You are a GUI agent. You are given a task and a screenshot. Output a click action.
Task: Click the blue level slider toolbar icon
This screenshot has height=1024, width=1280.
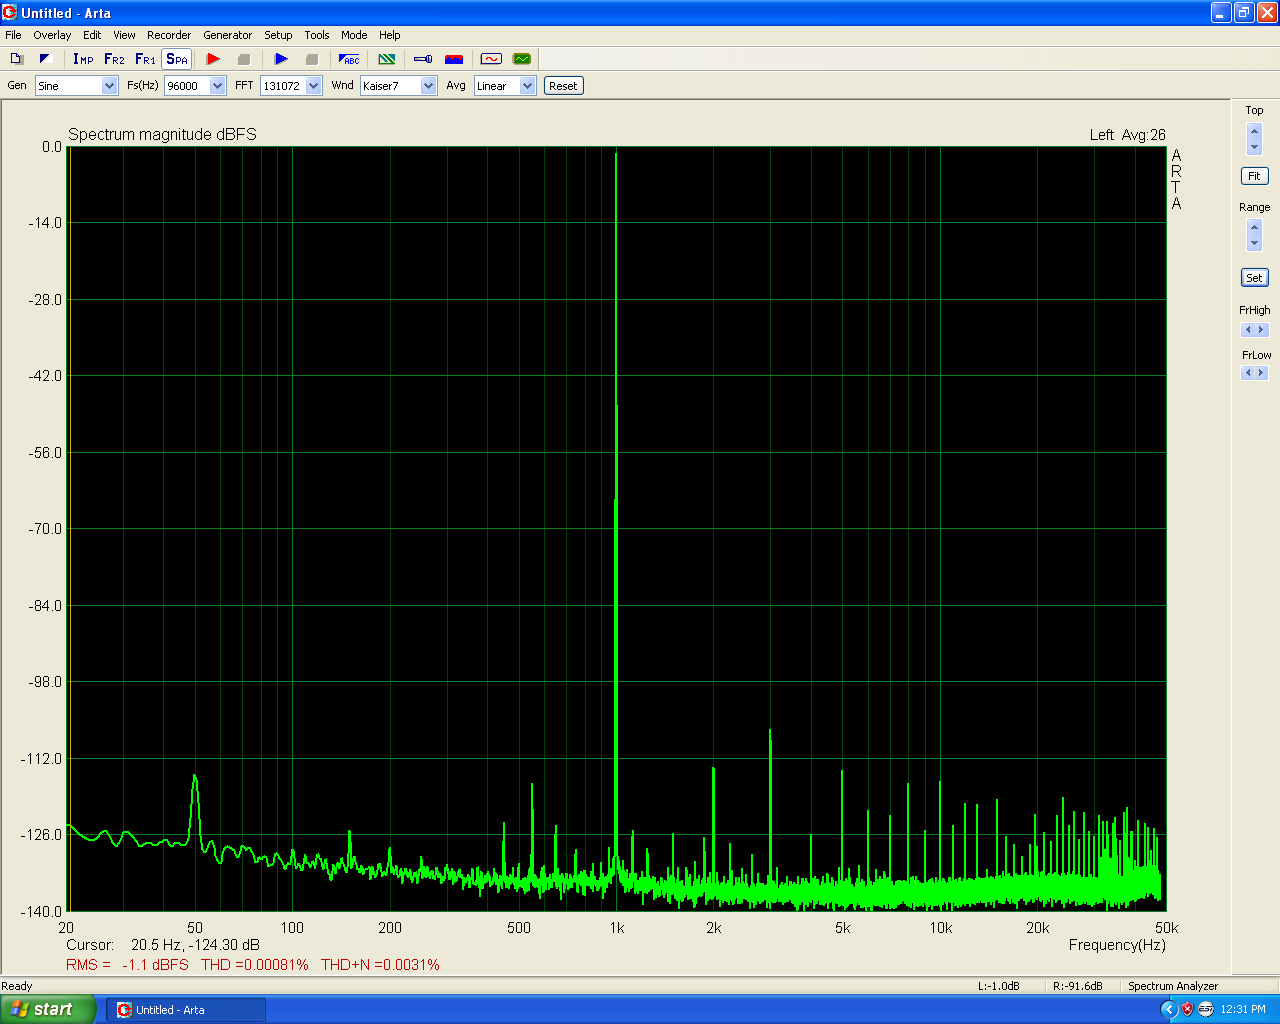(x=423, y=59)
